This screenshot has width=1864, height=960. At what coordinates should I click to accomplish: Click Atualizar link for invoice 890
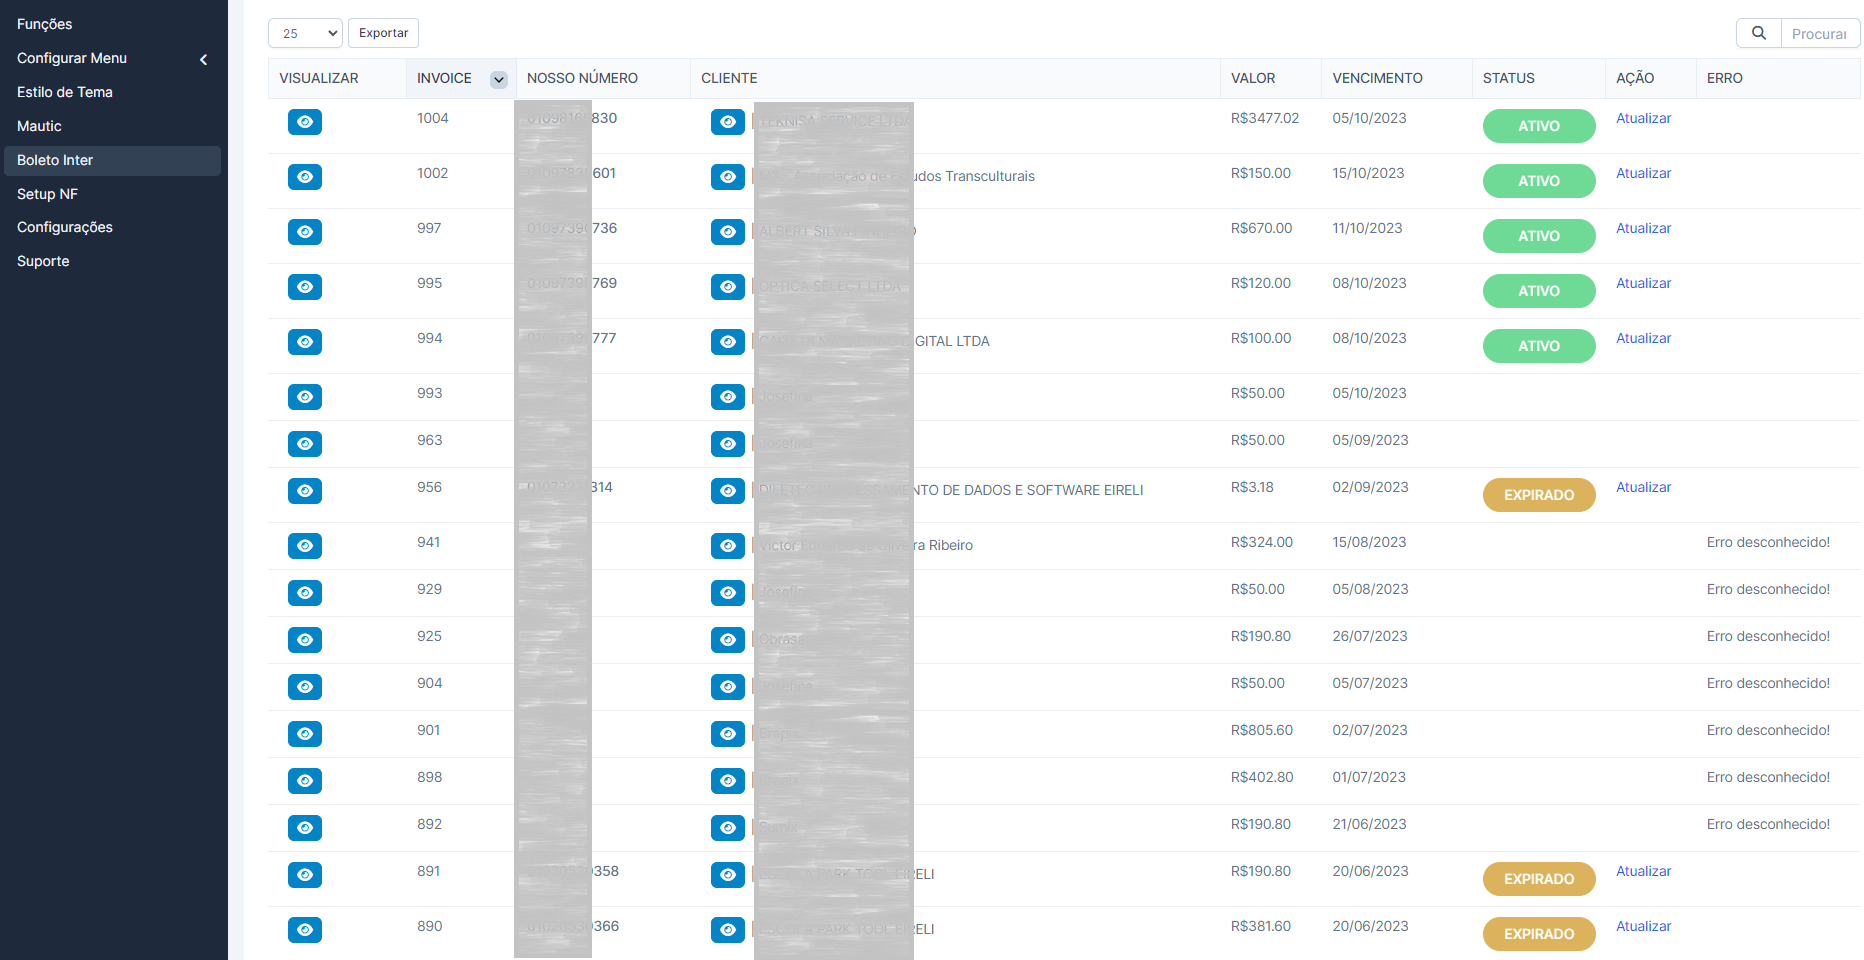[x=1643, y=926]
